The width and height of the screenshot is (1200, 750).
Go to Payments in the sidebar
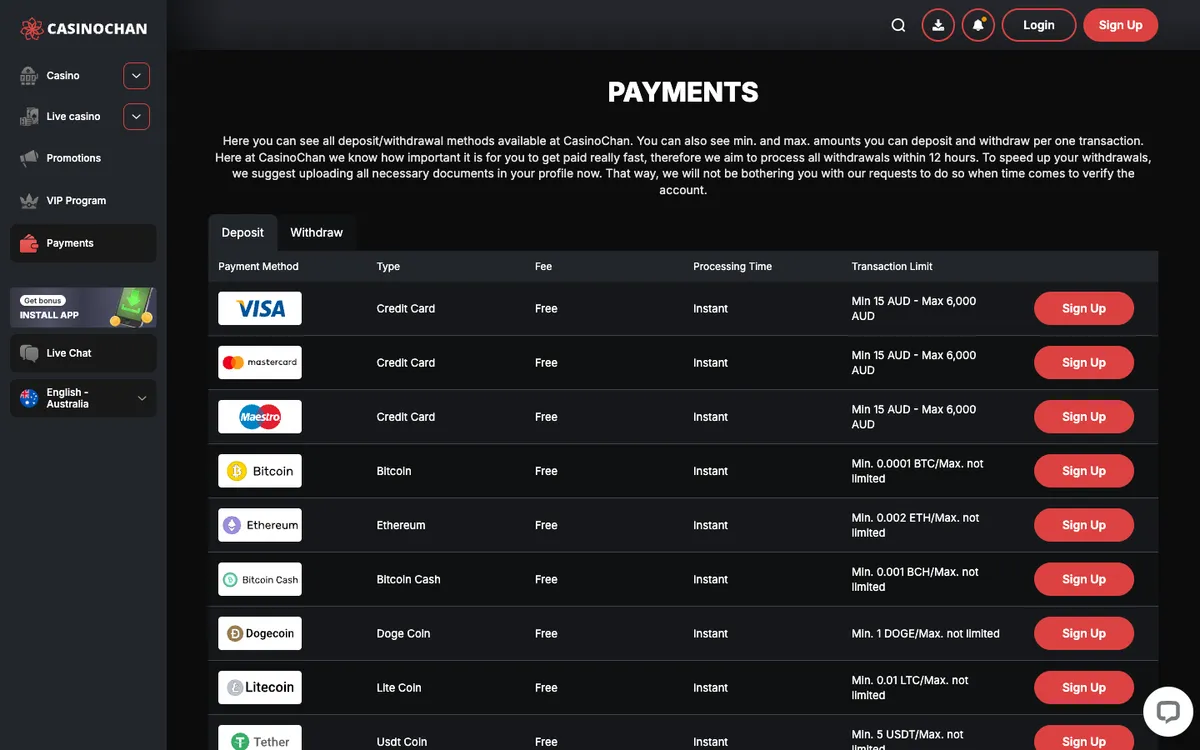pos(83,243)
